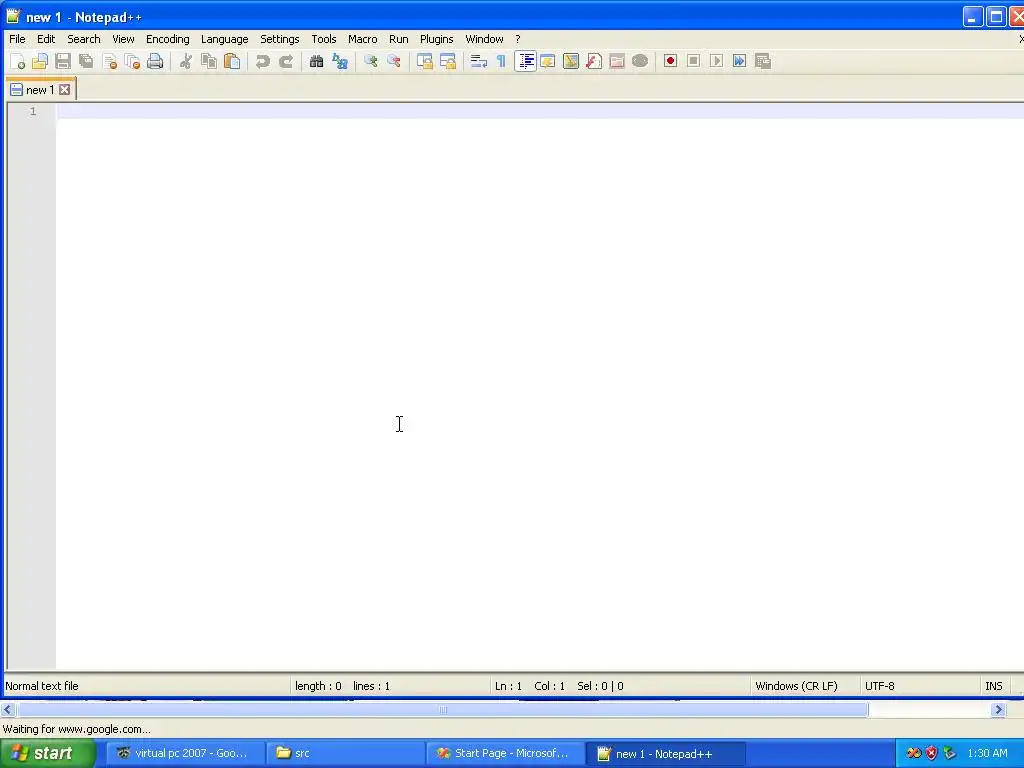The image size is (1024, 768).
Task: Open the Macro menu
Action: coord(362,39)
